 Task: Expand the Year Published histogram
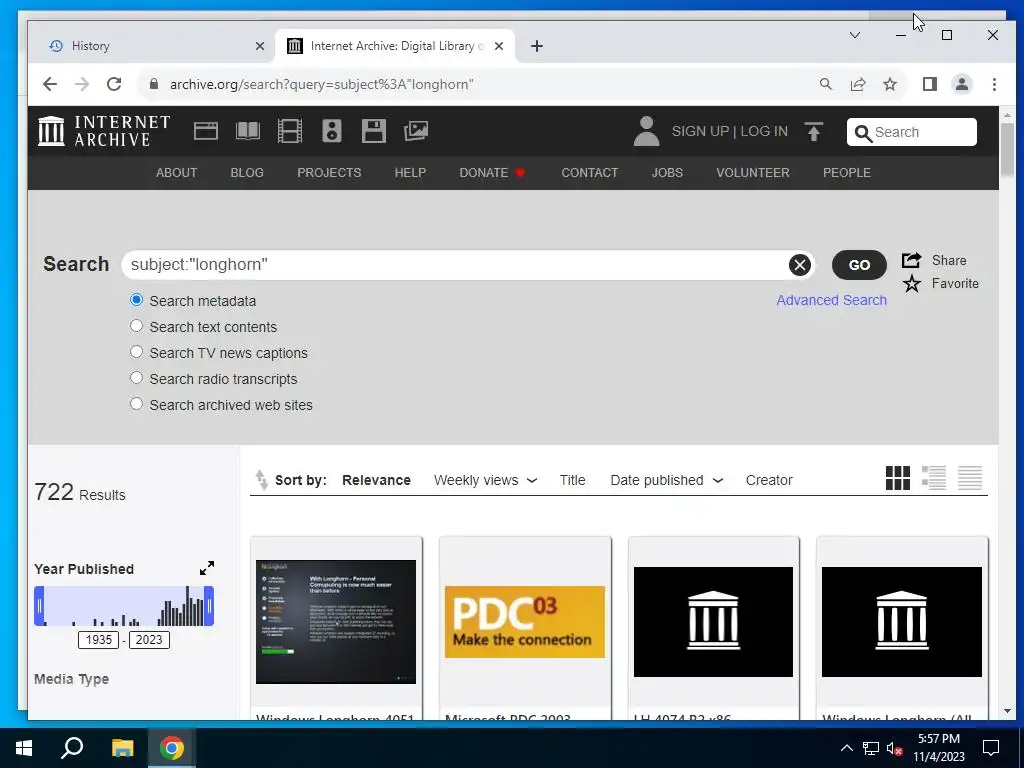(207, 568)
